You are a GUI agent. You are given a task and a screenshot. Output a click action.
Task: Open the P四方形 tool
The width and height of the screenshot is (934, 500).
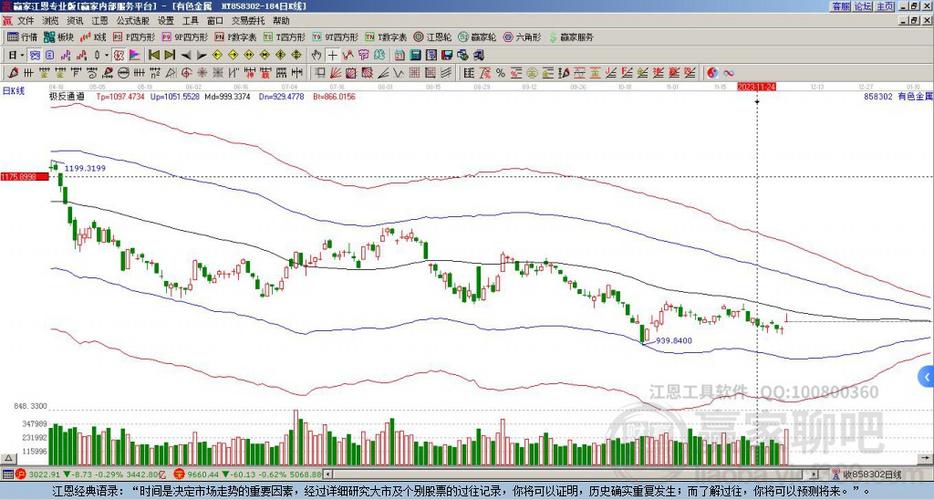(133, 37)
